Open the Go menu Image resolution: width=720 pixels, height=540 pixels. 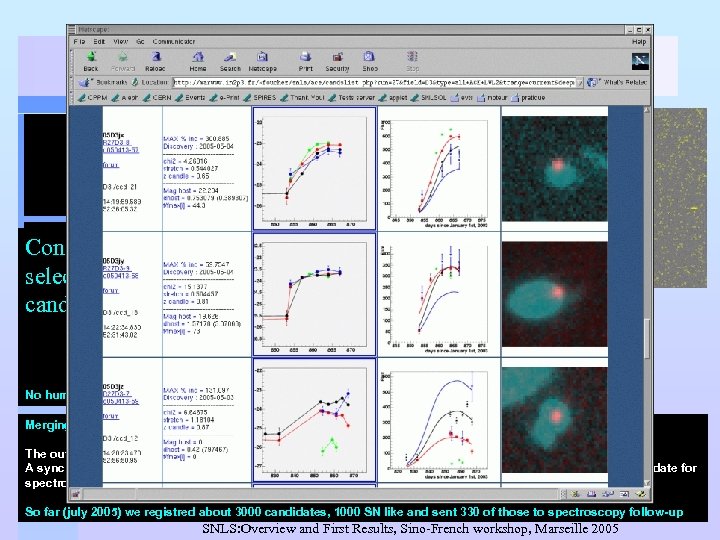point(140,41)
